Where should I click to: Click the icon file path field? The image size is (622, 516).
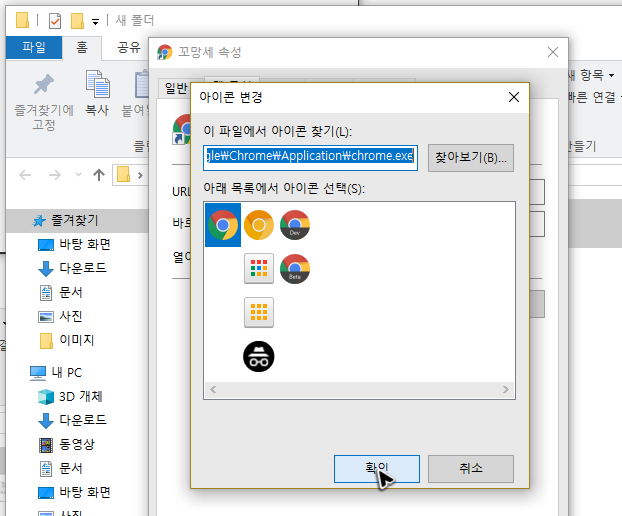[x=310, y=158]
